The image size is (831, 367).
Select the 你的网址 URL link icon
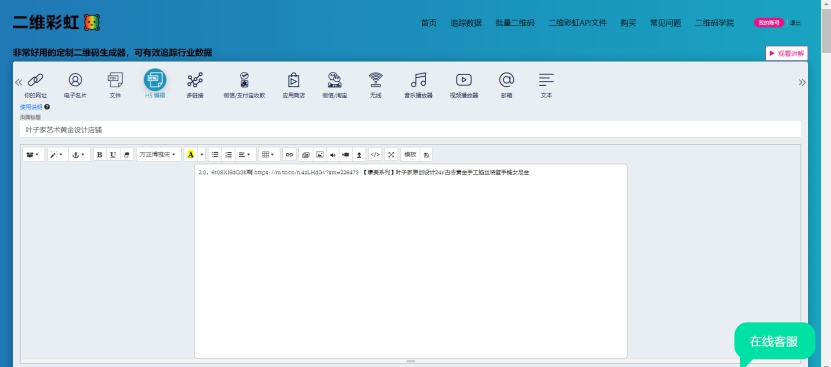35,80
